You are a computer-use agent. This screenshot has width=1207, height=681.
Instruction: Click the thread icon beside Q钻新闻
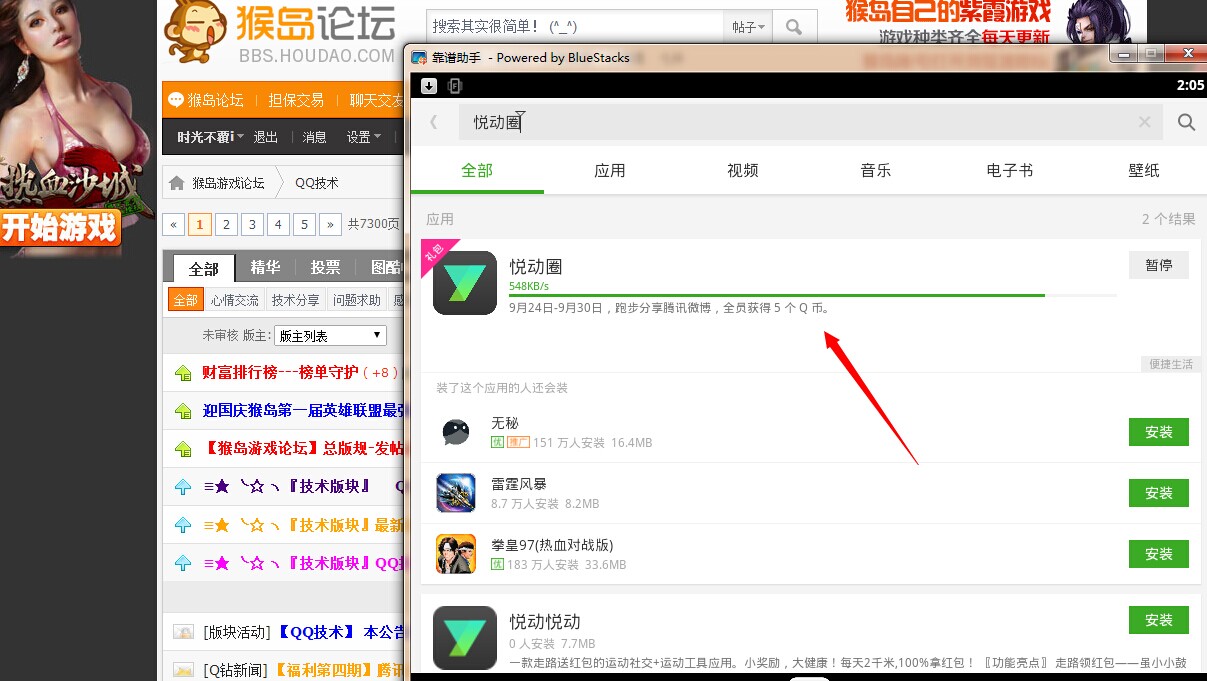[183, 670]
